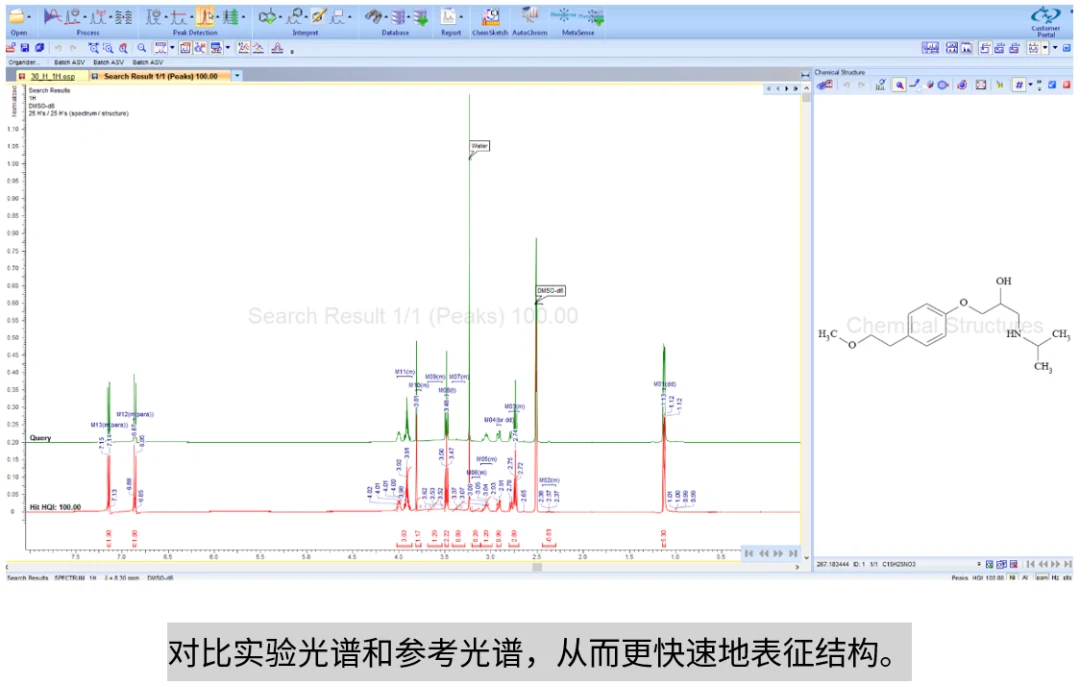Click the first Process spectrum icon
This screenshot has height=685, width=1080.
click(52, 17)
